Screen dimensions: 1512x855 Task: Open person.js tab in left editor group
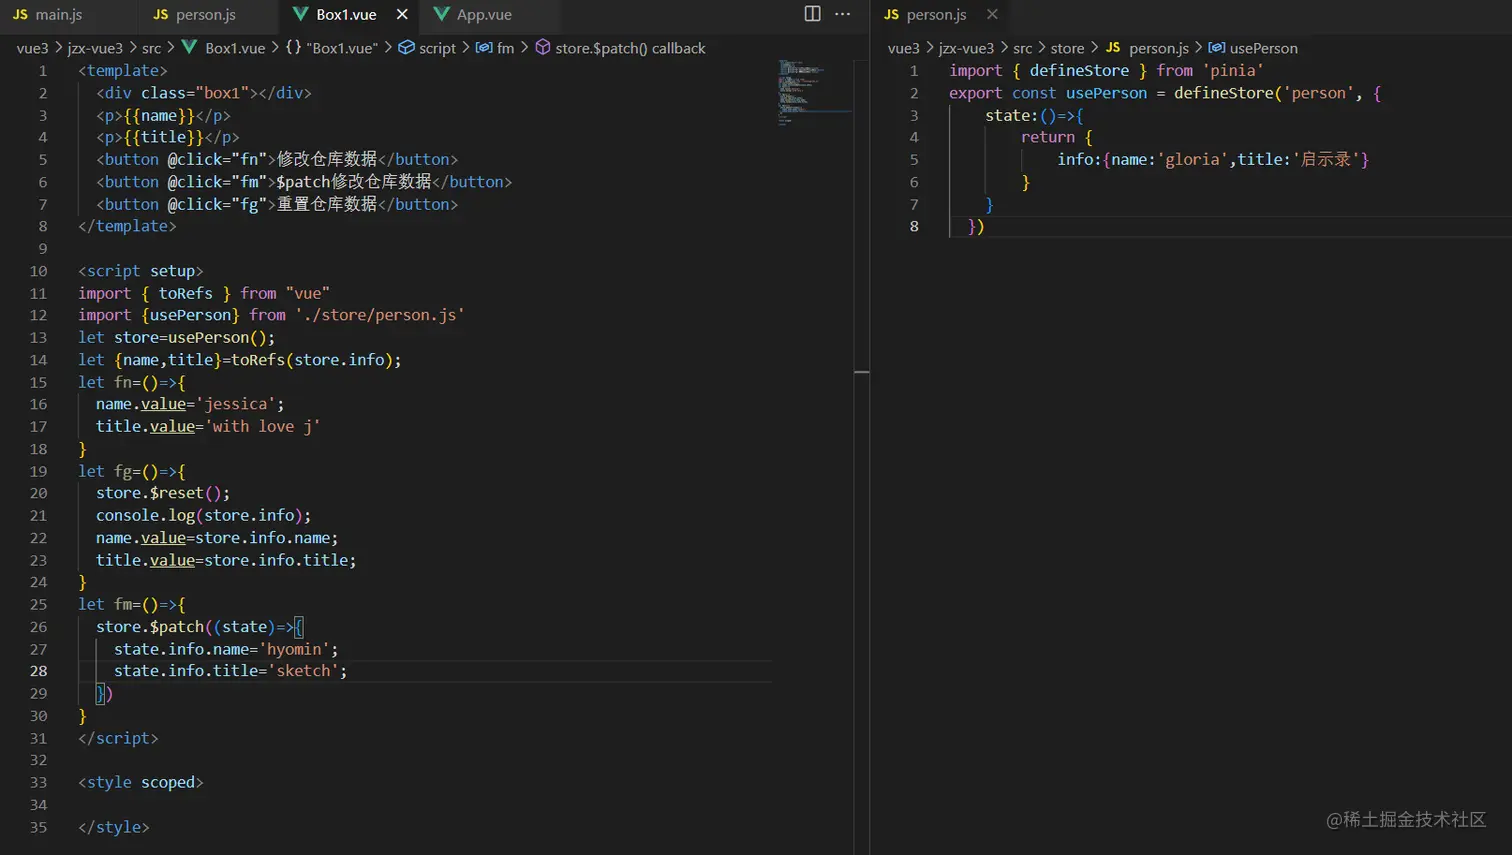coord(195,14)
